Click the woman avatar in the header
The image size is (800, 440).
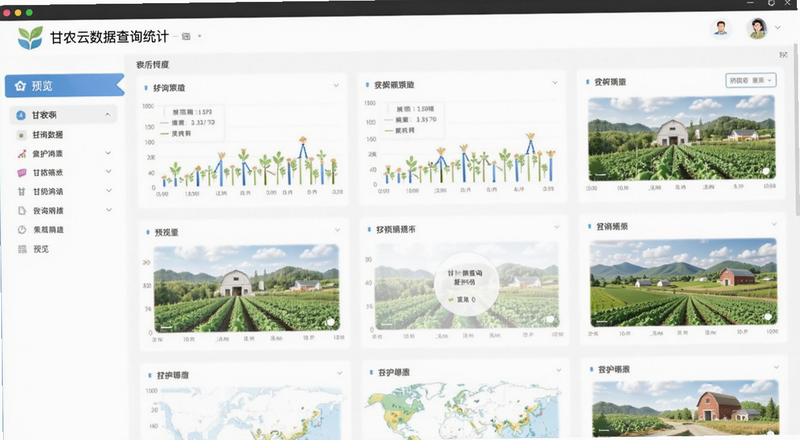tap(758, 28)
